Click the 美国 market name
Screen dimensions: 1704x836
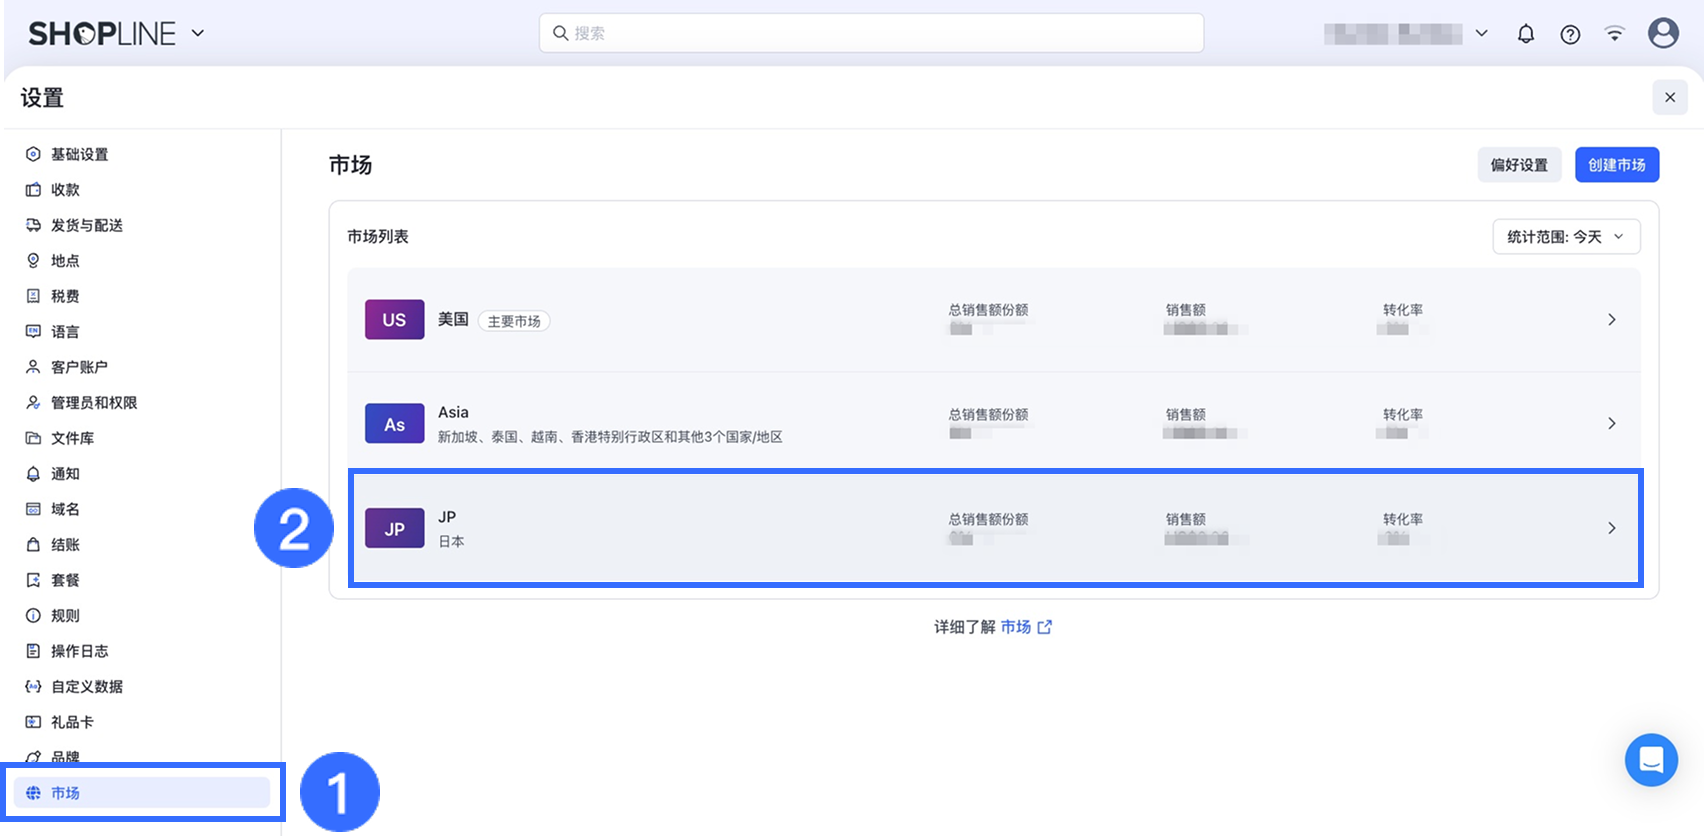(453, 319)
